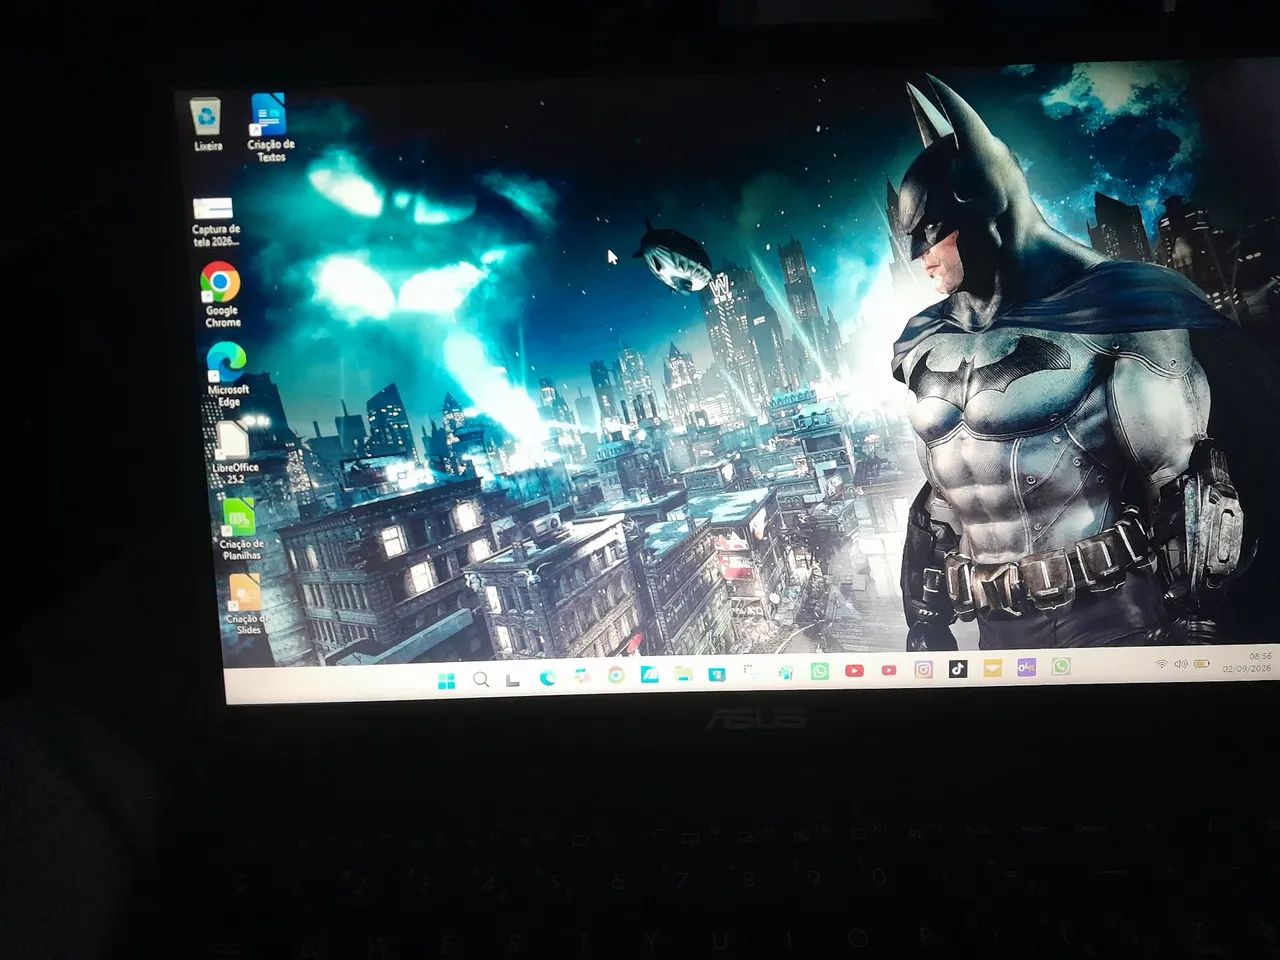Open Instagram from the taskbar
Image resolution: width=1280 pixels, height=960 pixels.
pos(924,669)
